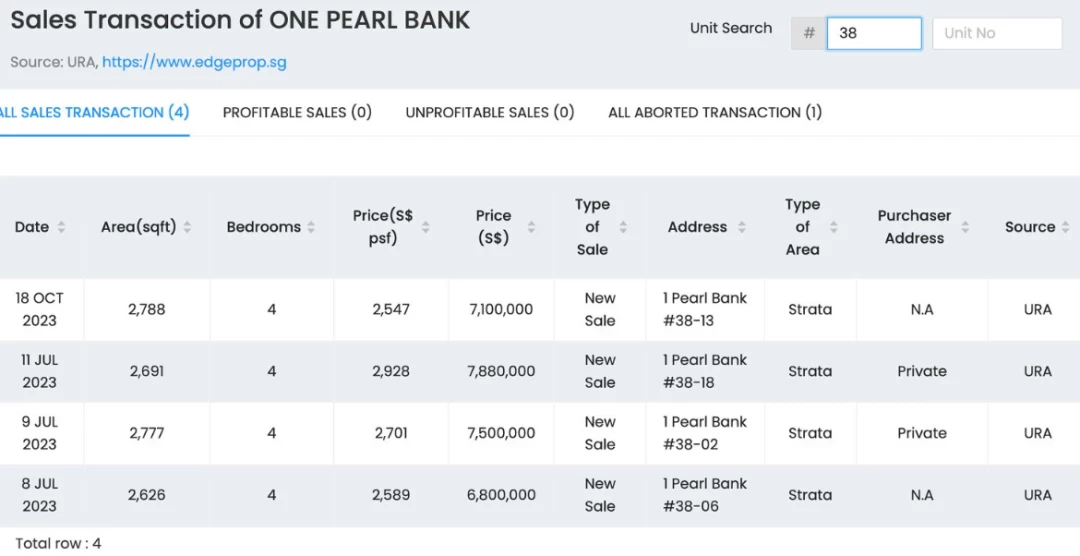Select the 1 Pearl Bank #38-13 row

(x=540, y=309)
